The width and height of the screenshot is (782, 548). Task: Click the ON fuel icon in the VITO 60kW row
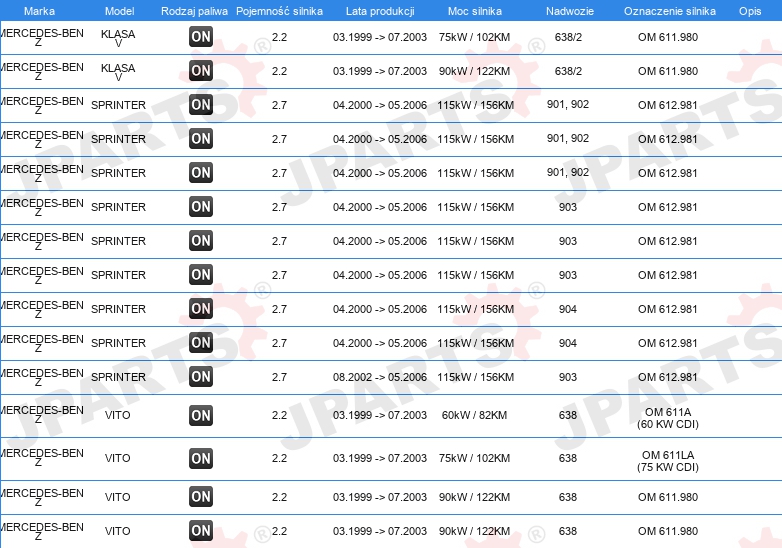coord(201,415)
